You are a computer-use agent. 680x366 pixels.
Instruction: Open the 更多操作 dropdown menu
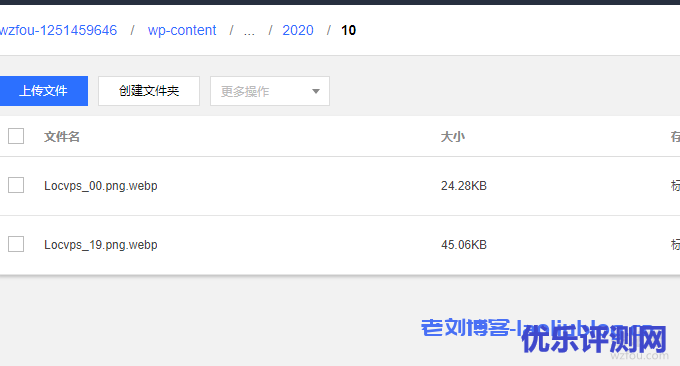(x=270, y=91)
